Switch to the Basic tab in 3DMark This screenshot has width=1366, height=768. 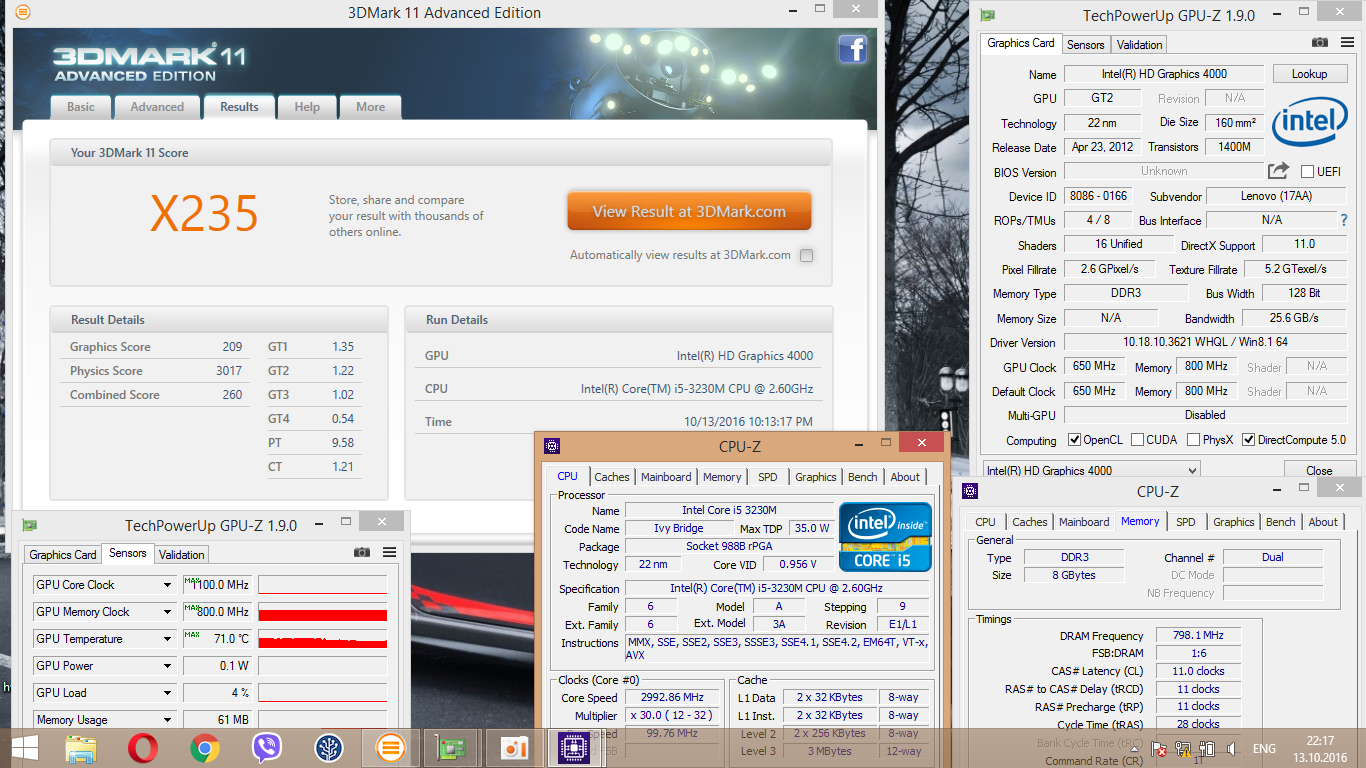pyautogui.click(x=81, y=107)
